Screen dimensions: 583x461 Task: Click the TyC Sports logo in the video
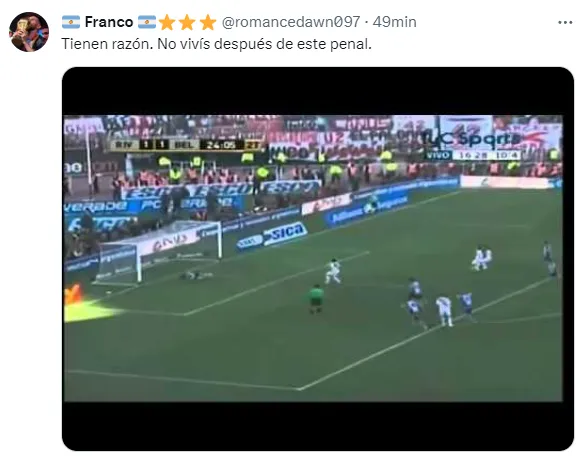point(471,139)
